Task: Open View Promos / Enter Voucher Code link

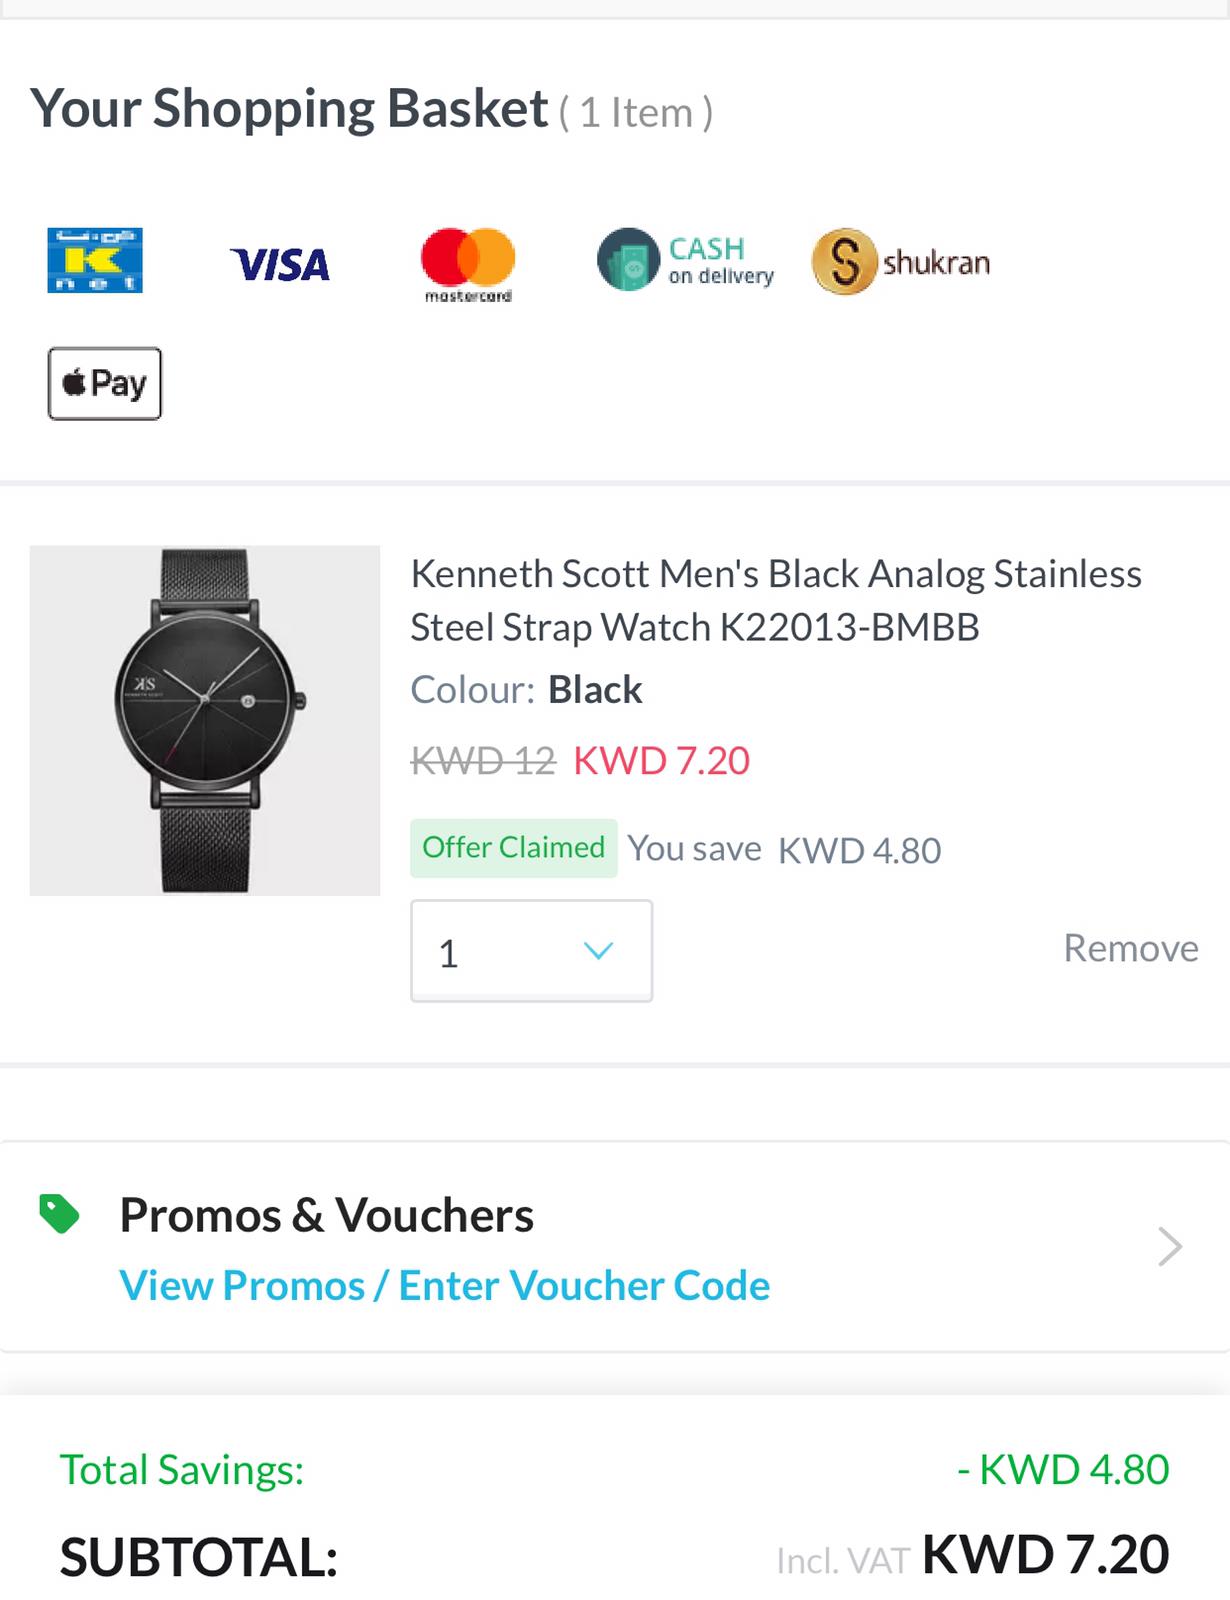Action: coord(444,1285)
